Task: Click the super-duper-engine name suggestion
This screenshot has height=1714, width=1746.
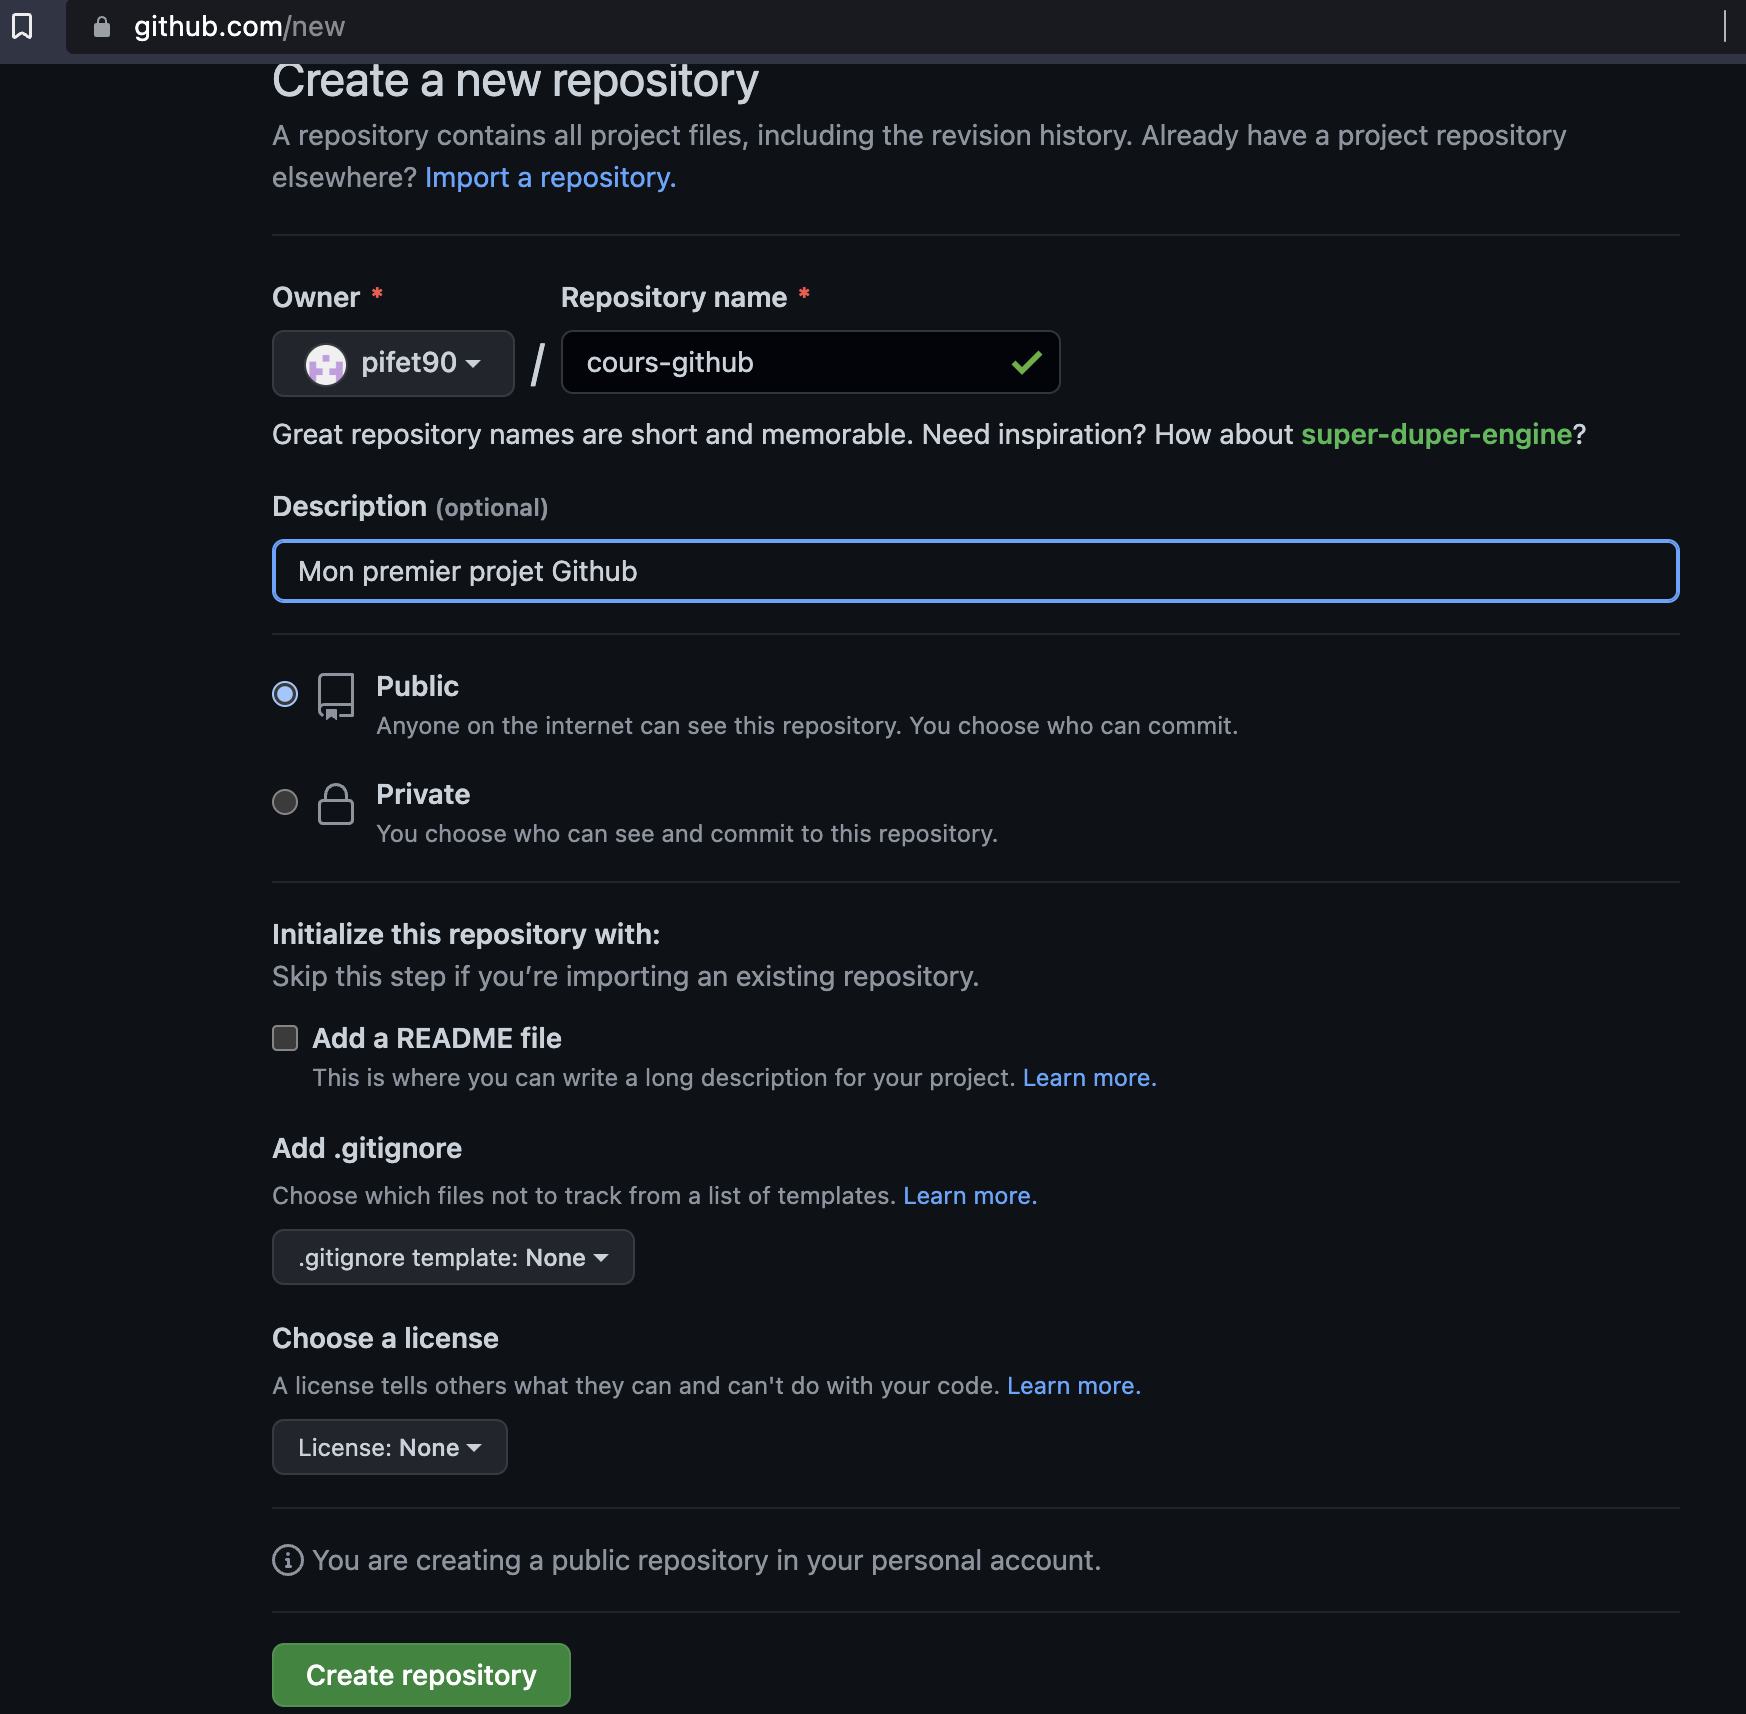Action: pyautogui.click(x=1437, y=434)
